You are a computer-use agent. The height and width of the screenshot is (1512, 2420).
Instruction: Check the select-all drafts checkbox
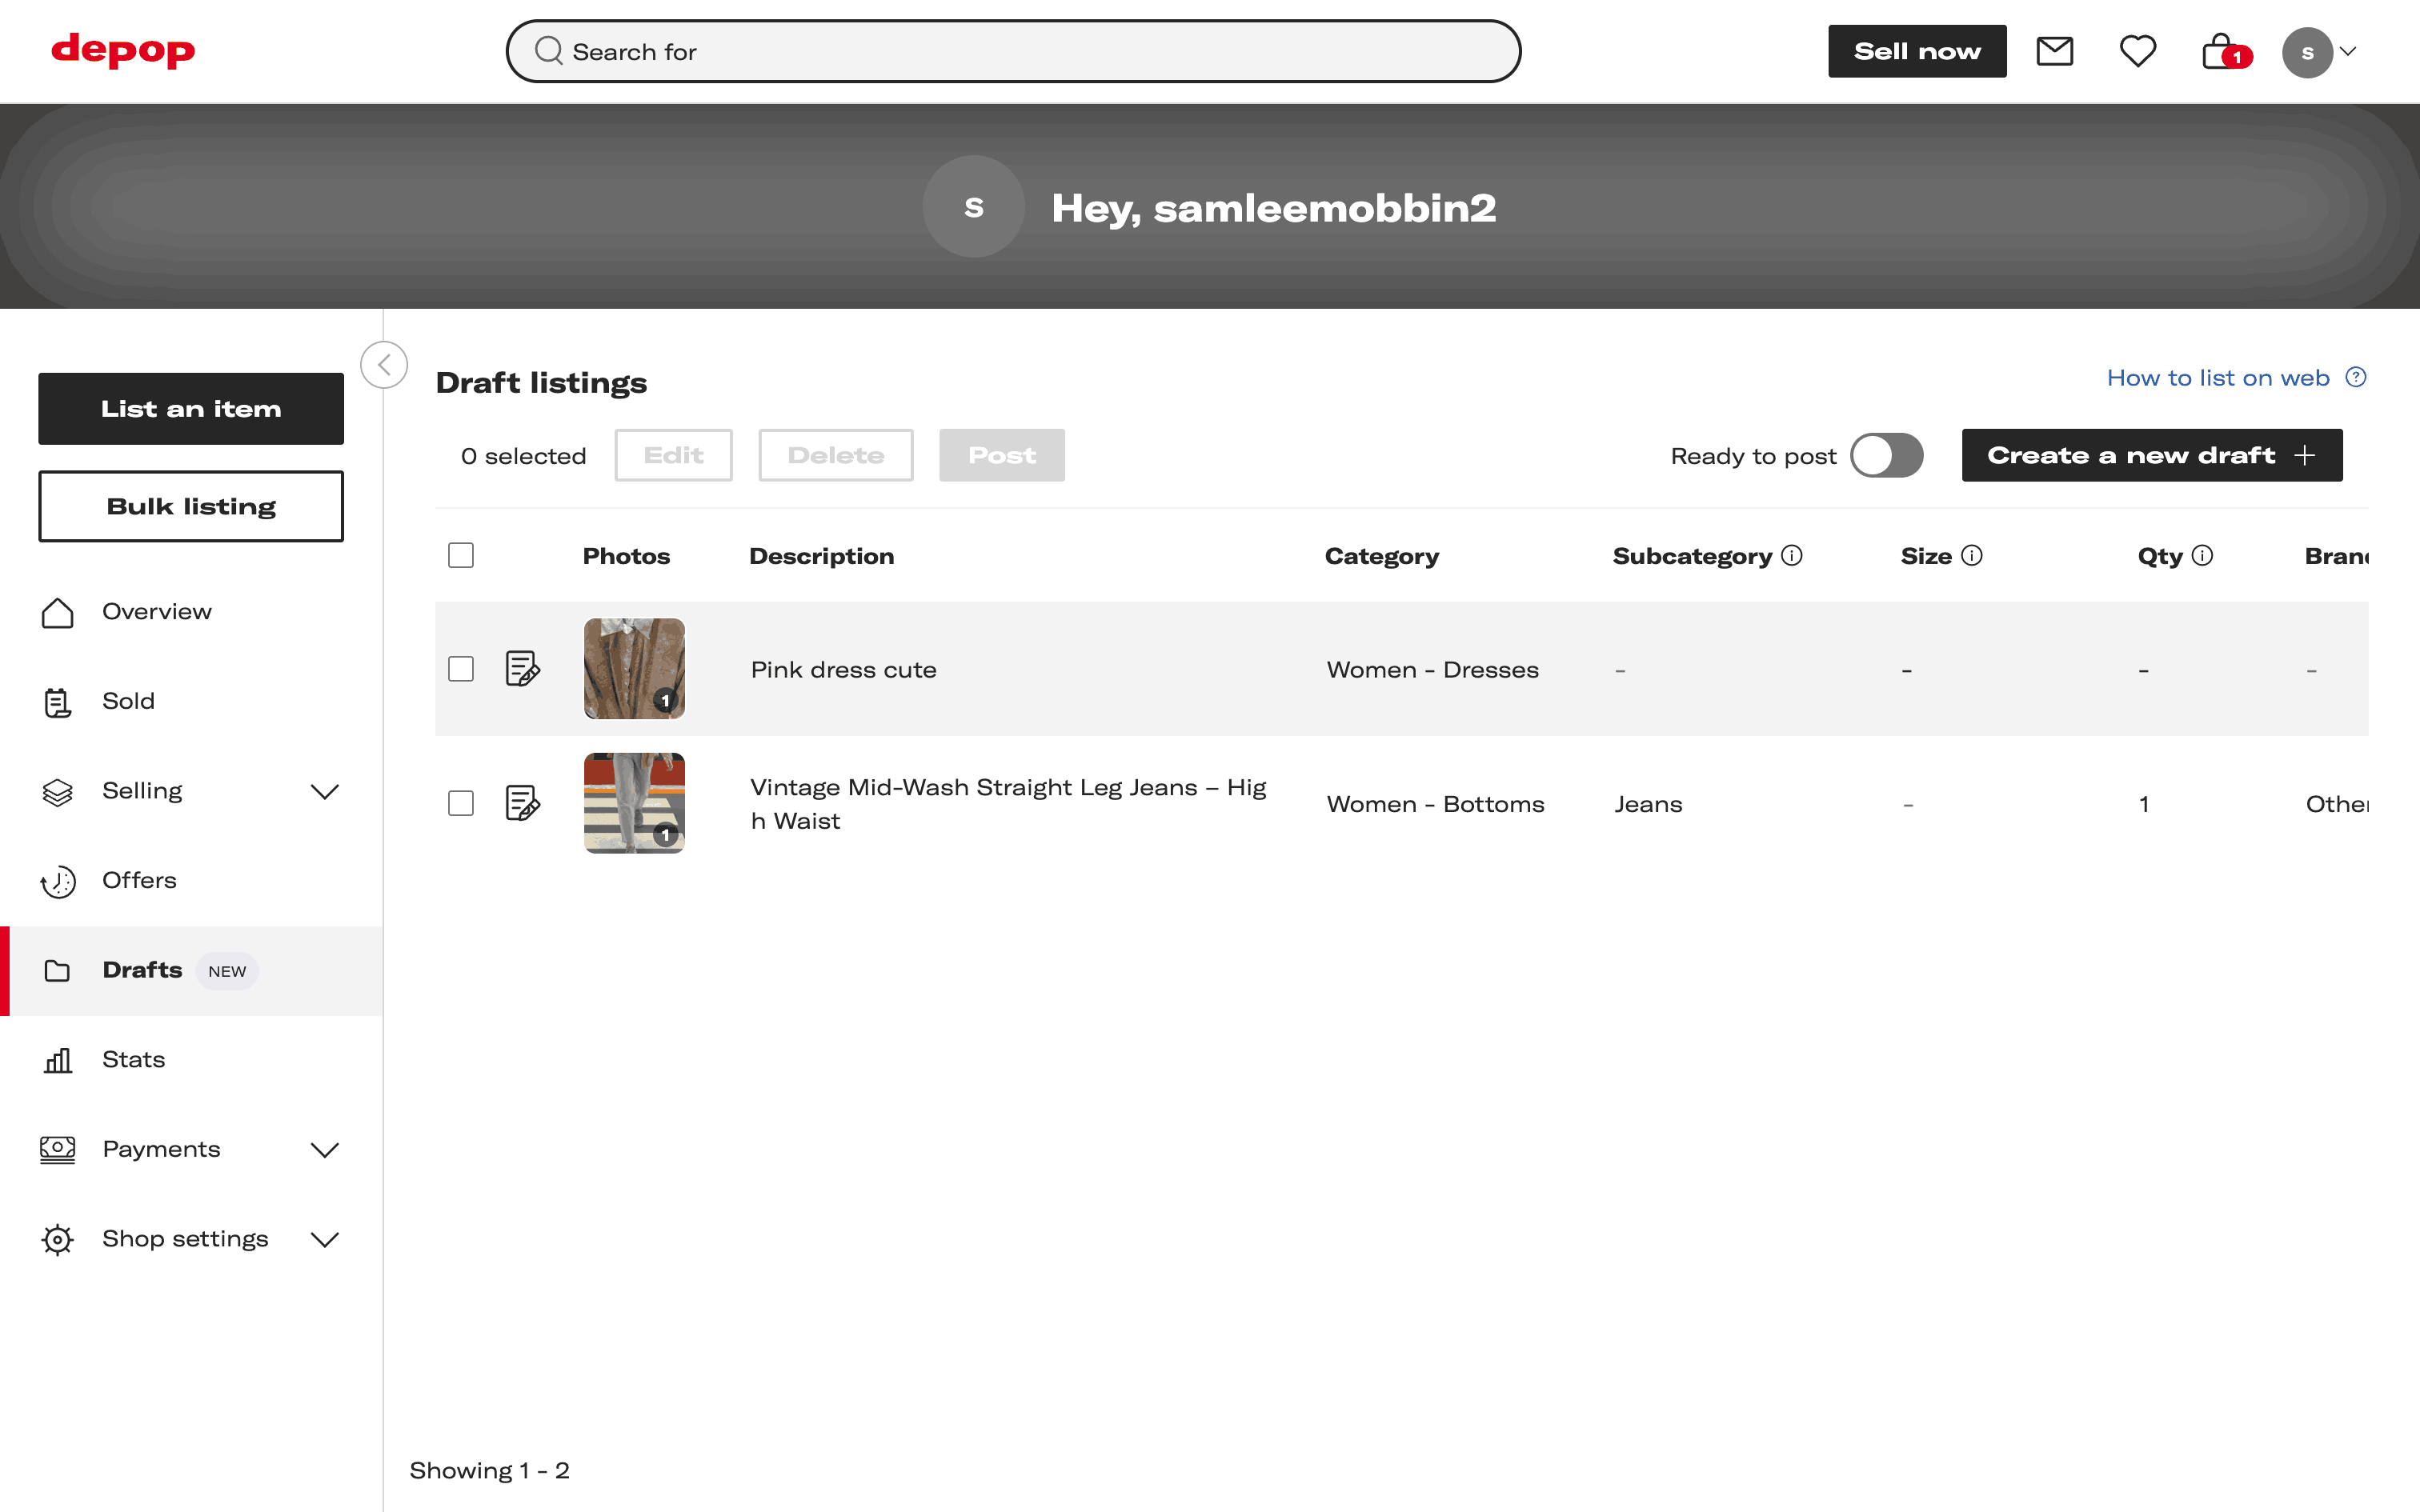[461, 555]
